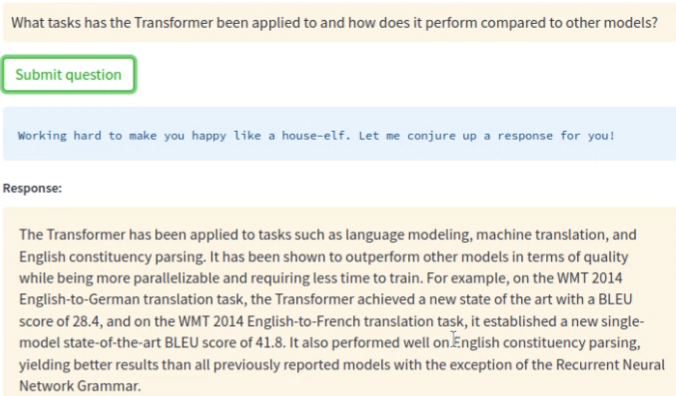The height and width of the screenshot is (396, 676).
Task: Click the house-elf status message box
Action: click(x=339, y=134)
